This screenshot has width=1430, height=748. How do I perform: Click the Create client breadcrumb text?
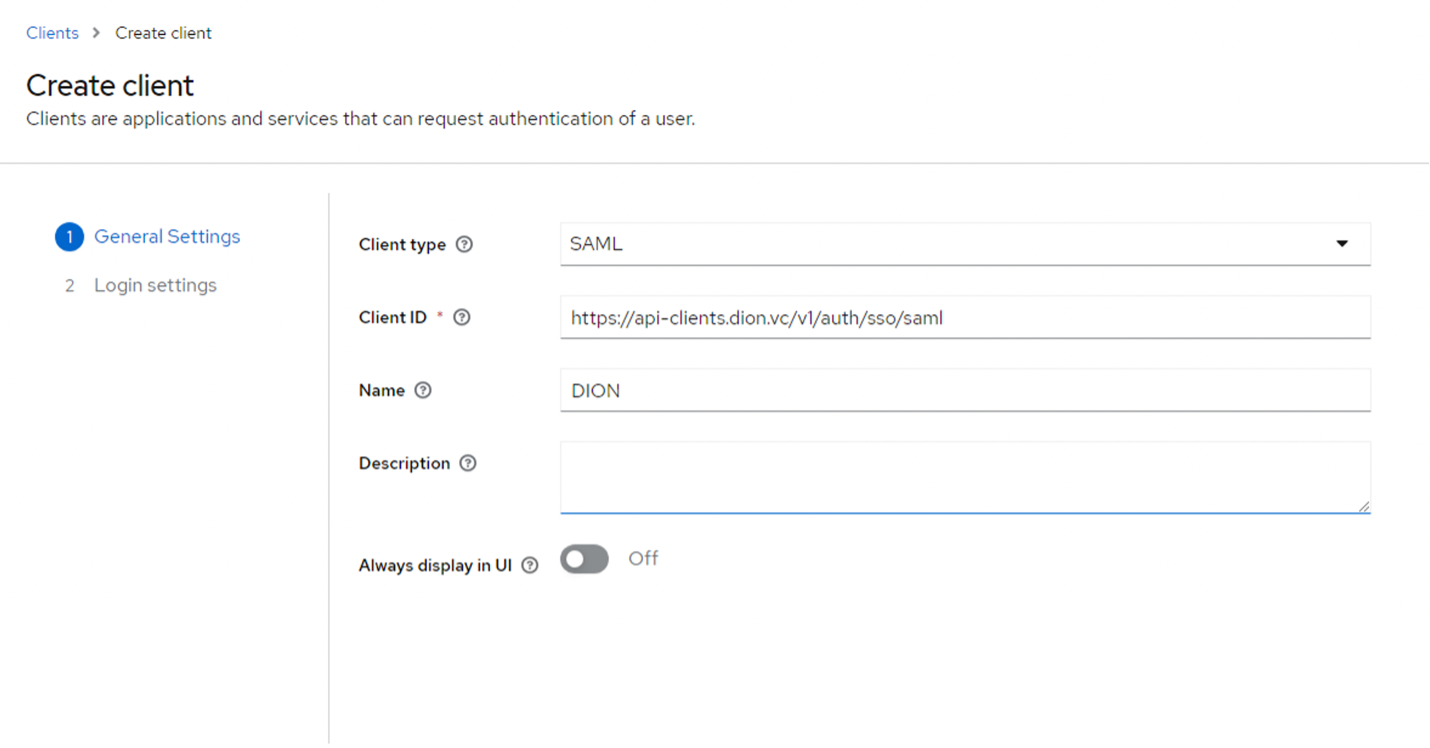click(163, 33)
